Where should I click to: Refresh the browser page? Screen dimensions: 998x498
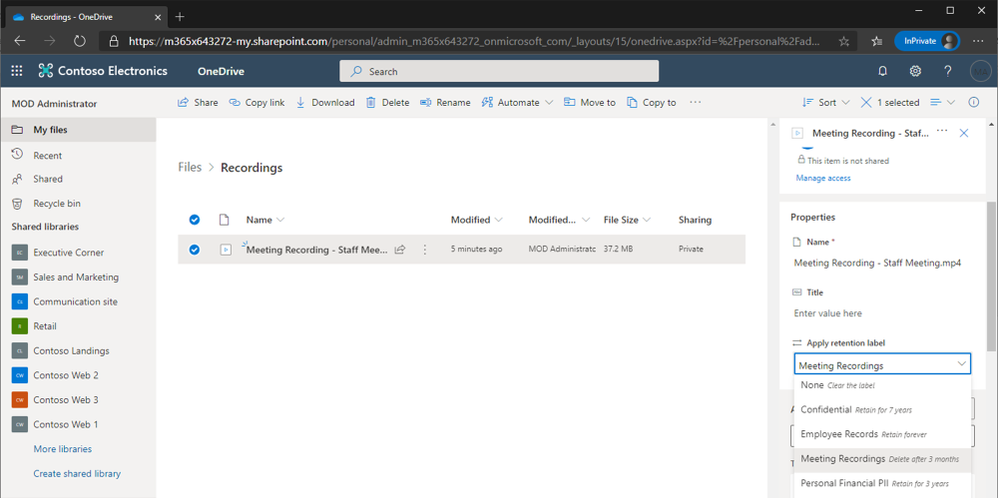[80, 41]
